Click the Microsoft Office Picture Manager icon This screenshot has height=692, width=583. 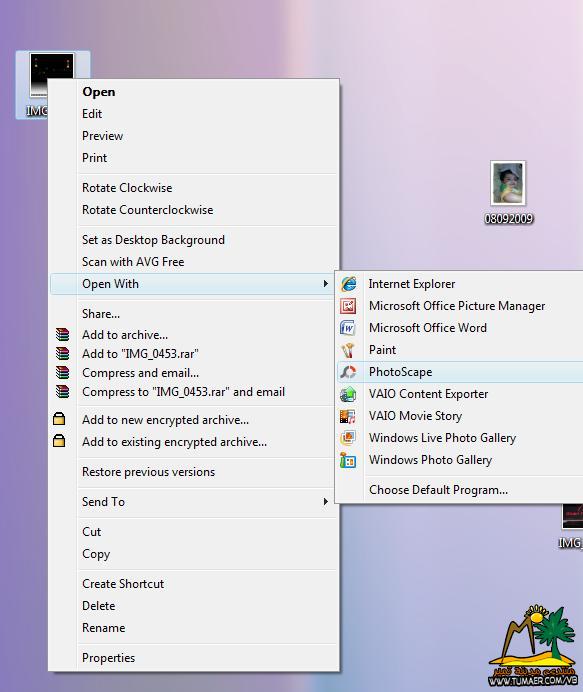point(348,306)
